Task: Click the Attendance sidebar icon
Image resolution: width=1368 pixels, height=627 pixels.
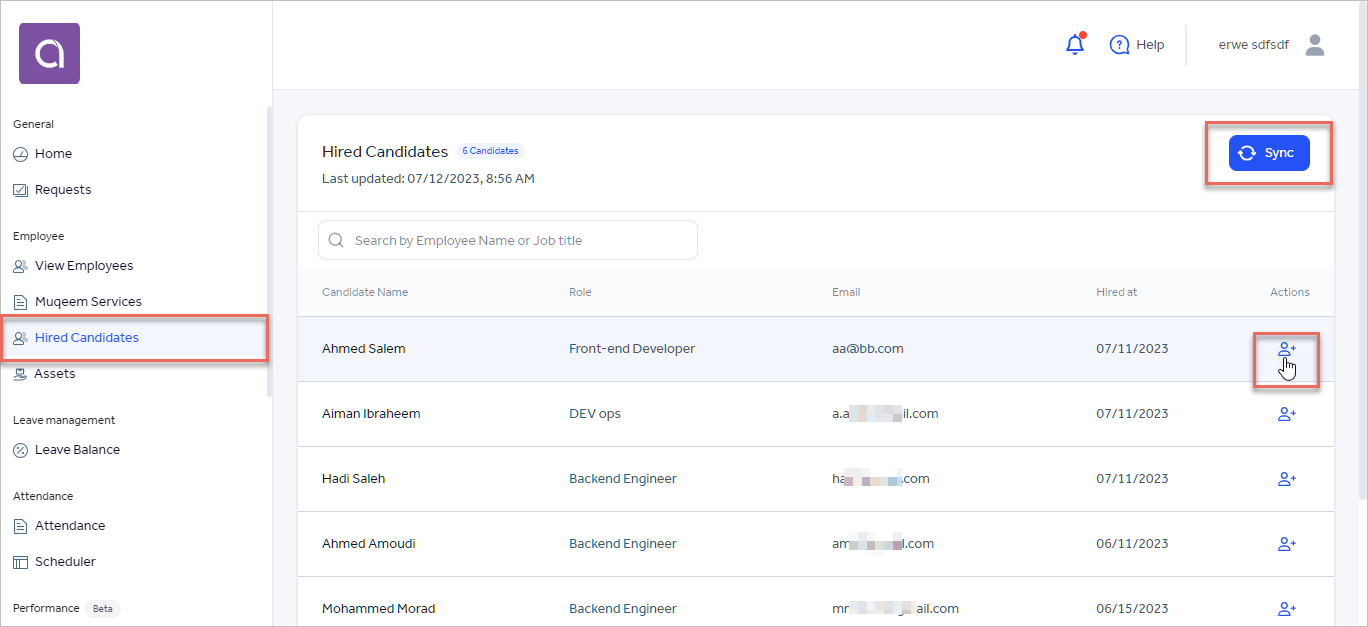Action: (21, 525)
